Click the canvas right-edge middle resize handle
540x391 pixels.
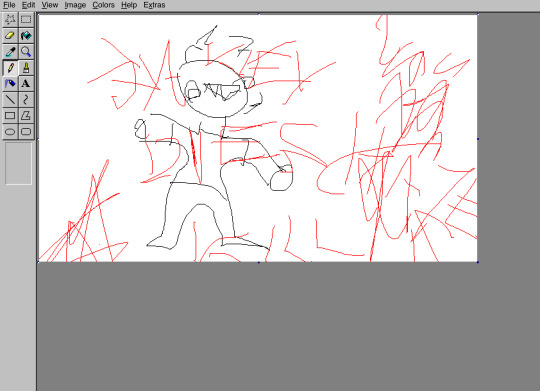[x=478, y=139]
